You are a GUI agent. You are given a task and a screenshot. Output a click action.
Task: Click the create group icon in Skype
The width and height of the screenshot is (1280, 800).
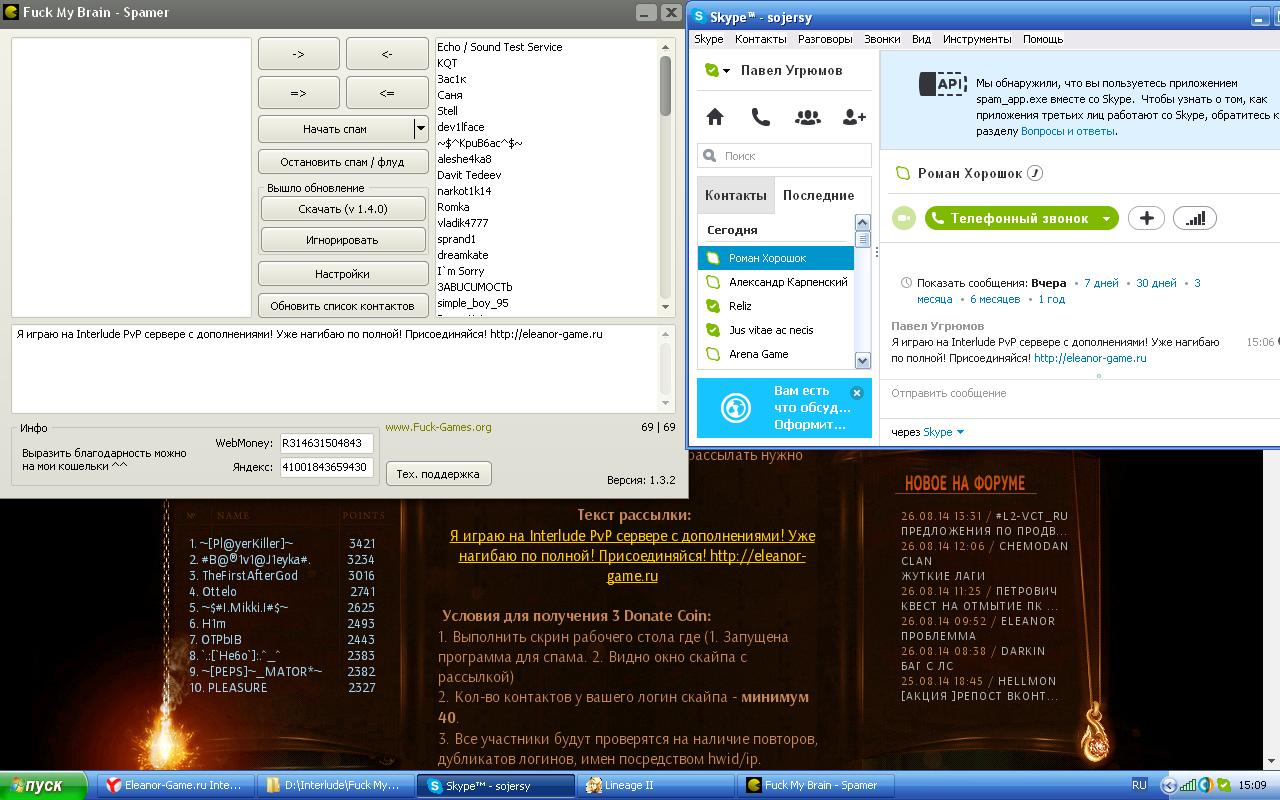pos(808,117)
